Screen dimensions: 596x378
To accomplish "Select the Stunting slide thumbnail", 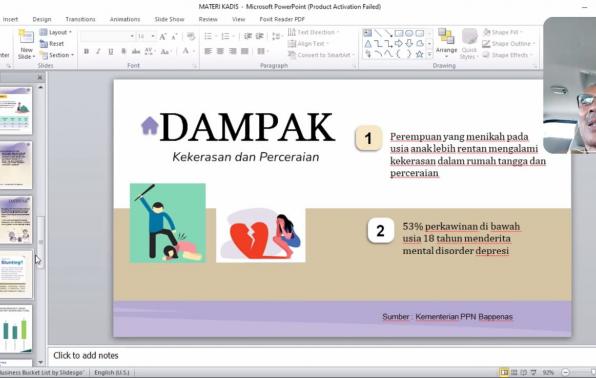I will [x=15, y=275].
